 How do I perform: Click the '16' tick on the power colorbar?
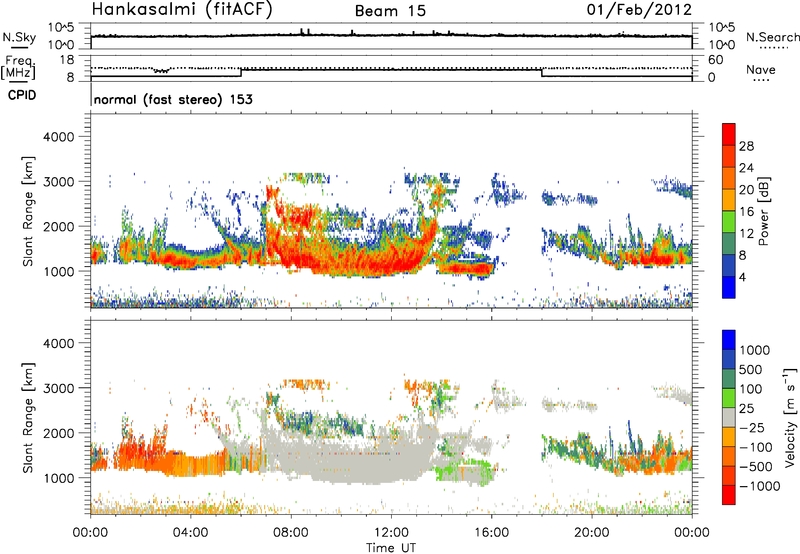746,212
